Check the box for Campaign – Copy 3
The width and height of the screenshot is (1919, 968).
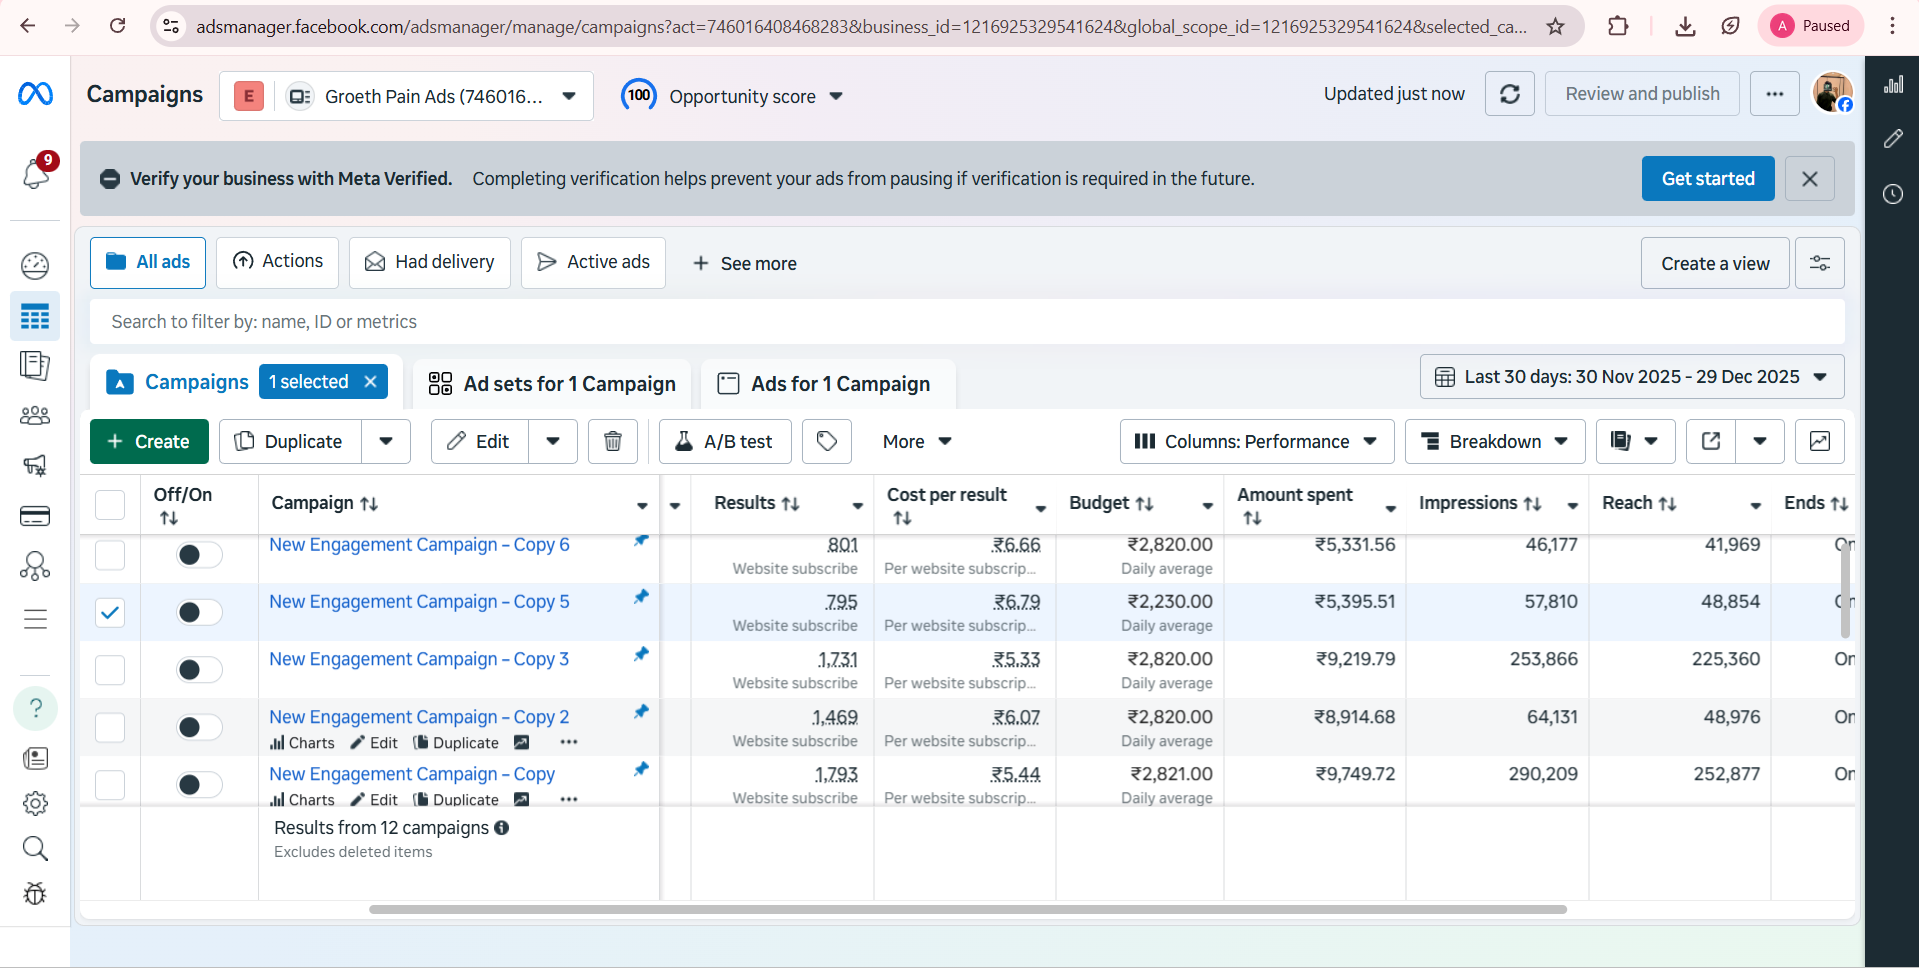110,670
